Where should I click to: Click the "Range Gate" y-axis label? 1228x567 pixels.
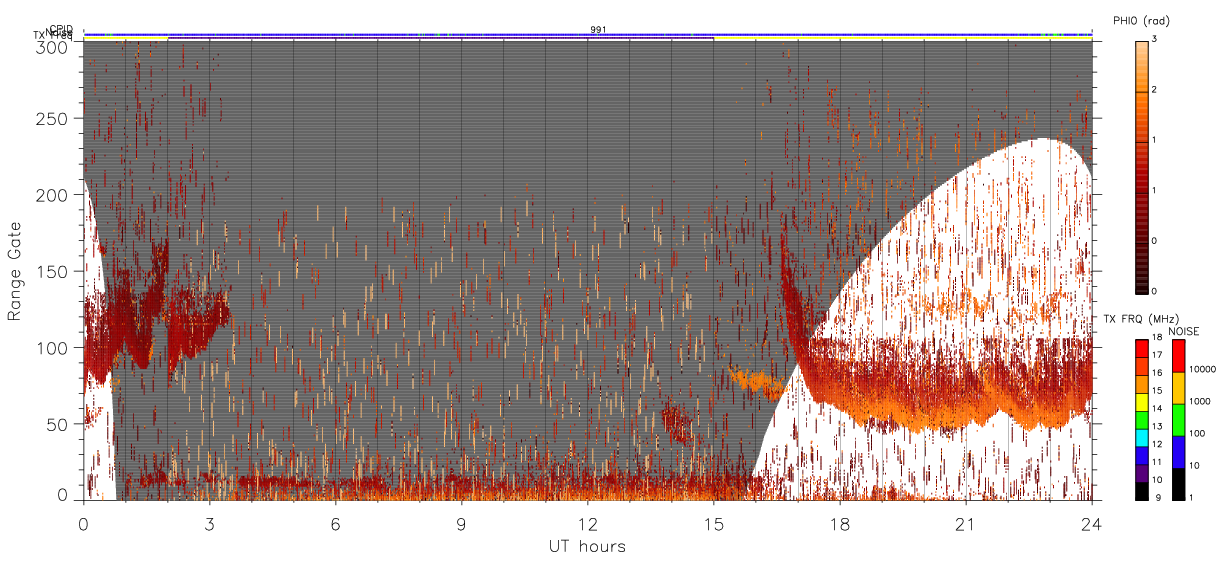[x=15, y=271]
